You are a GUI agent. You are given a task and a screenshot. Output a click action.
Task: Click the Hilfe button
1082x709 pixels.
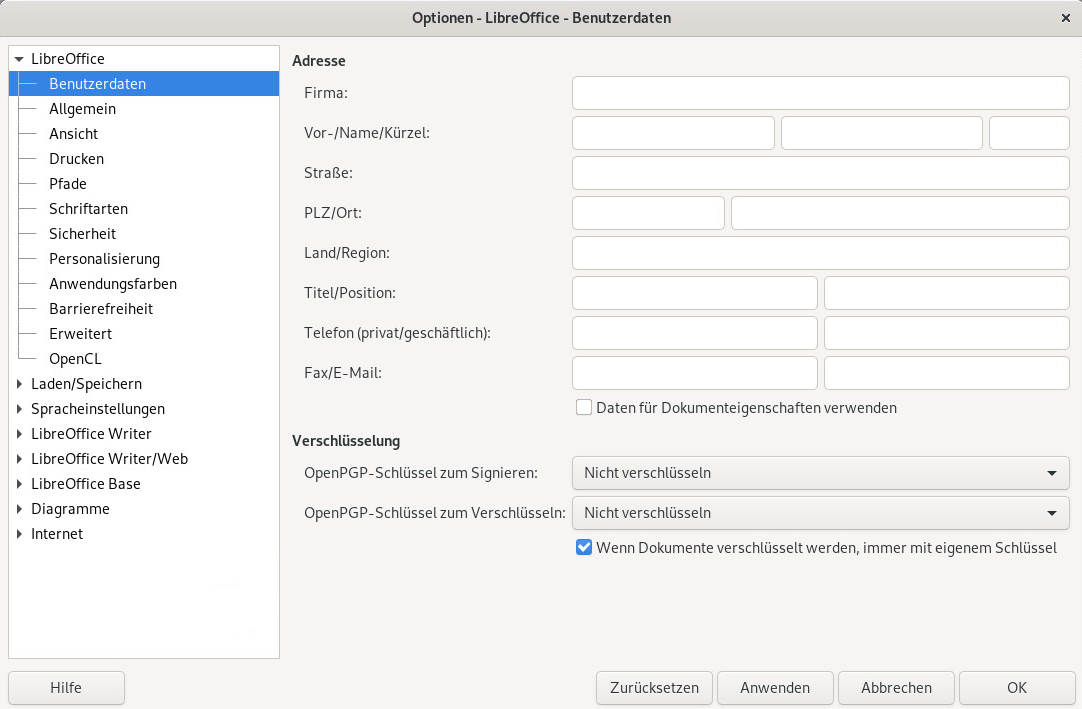(x=66, y=688)
